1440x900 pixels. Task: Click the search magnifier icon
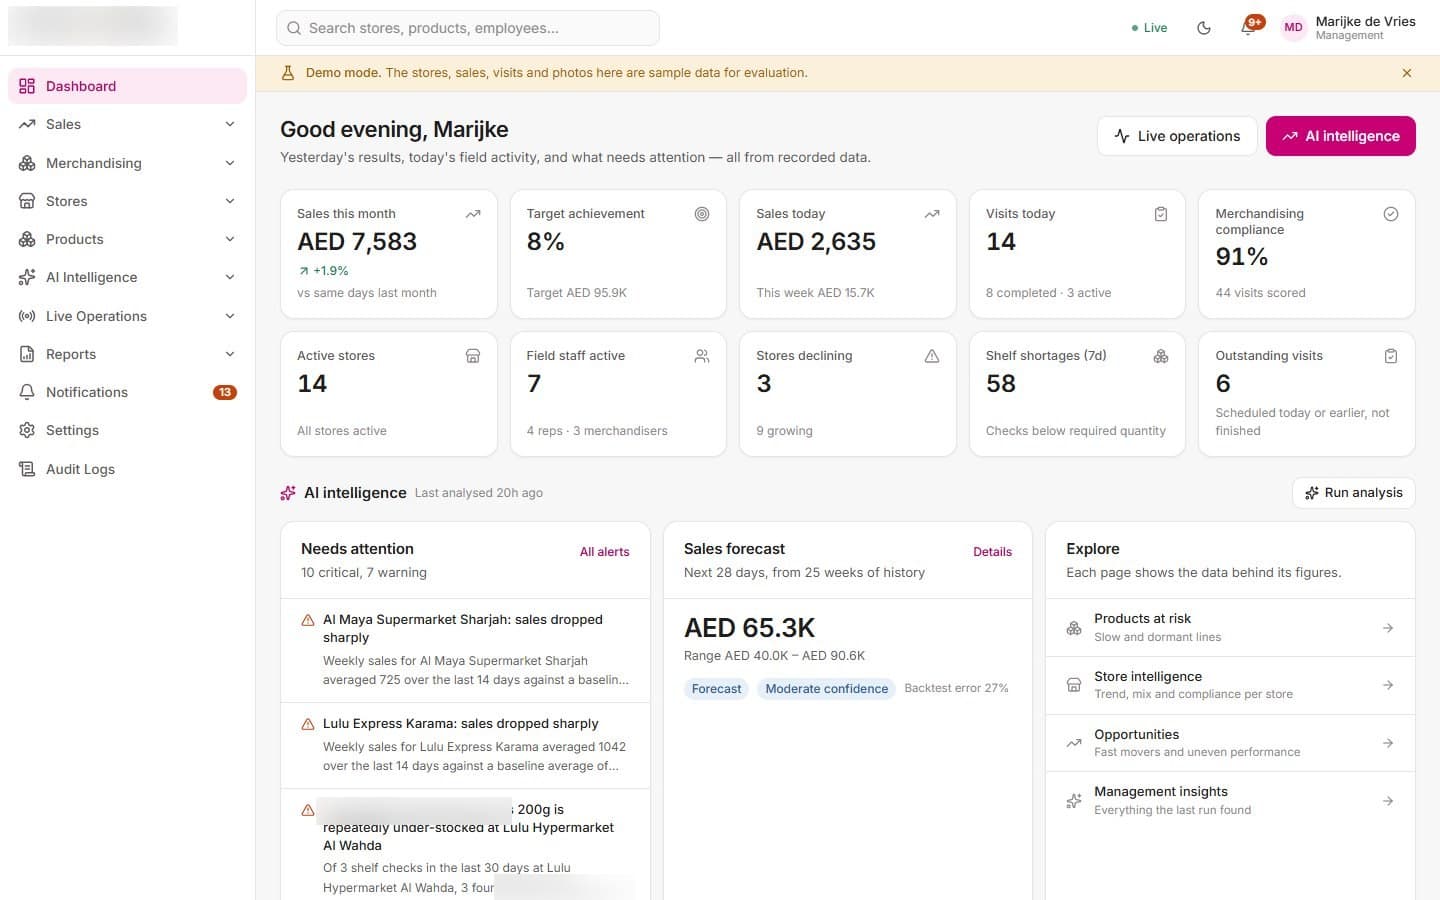point(294,28)
